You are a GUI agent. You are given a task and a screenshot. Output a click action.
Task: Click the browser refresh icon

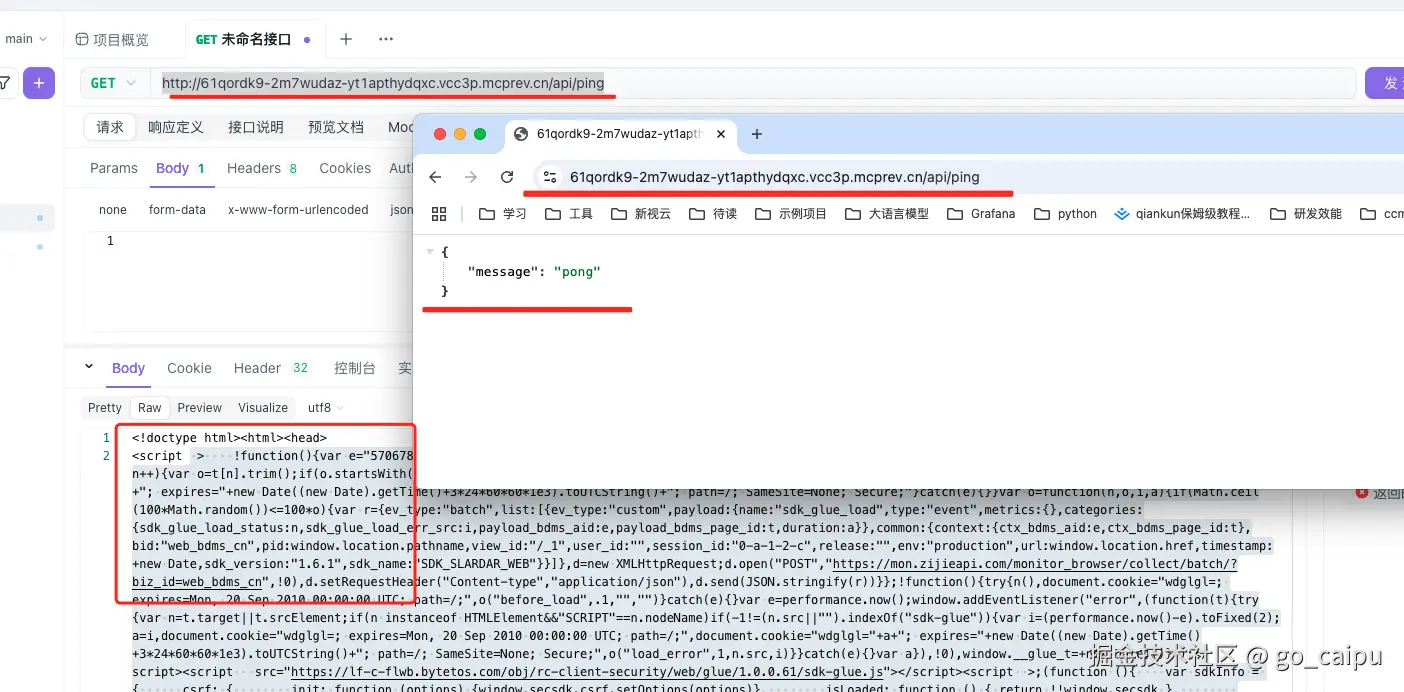(x=507, y=176)
